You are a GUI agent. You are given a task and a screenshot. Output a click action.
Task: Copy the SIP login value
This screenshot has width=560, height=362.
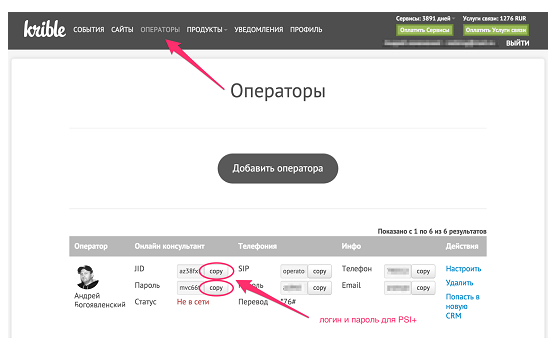pyautogui.click(x=320, y=271)
